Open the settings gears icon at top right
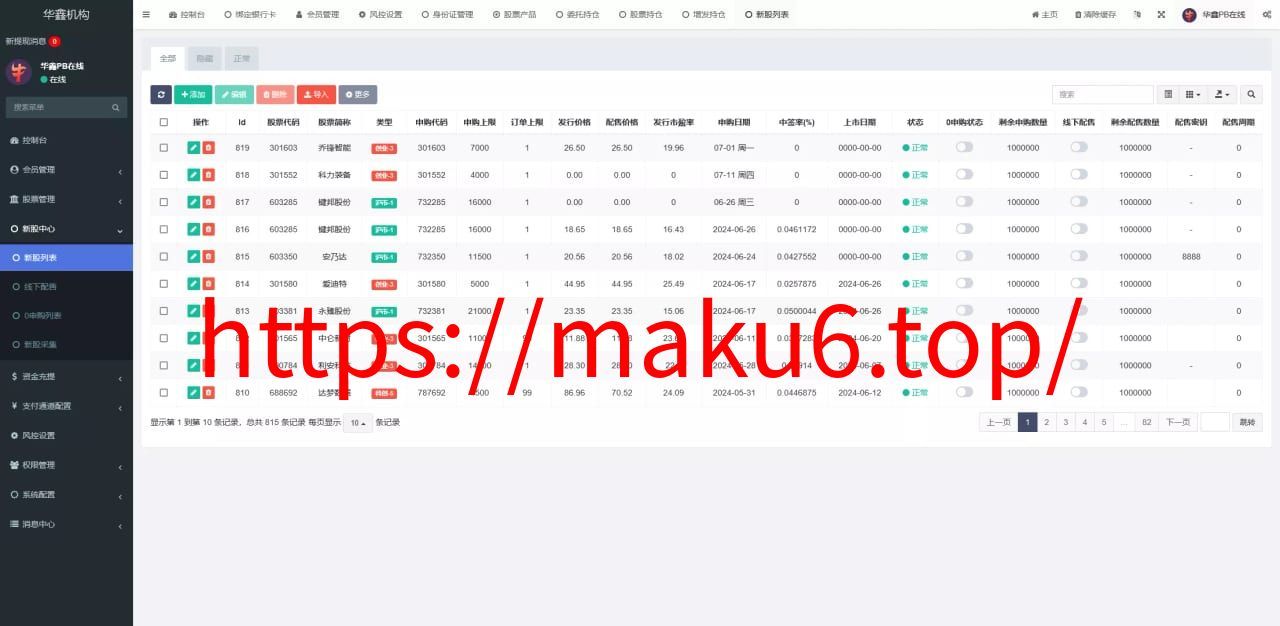 [x=1266, y=15]
